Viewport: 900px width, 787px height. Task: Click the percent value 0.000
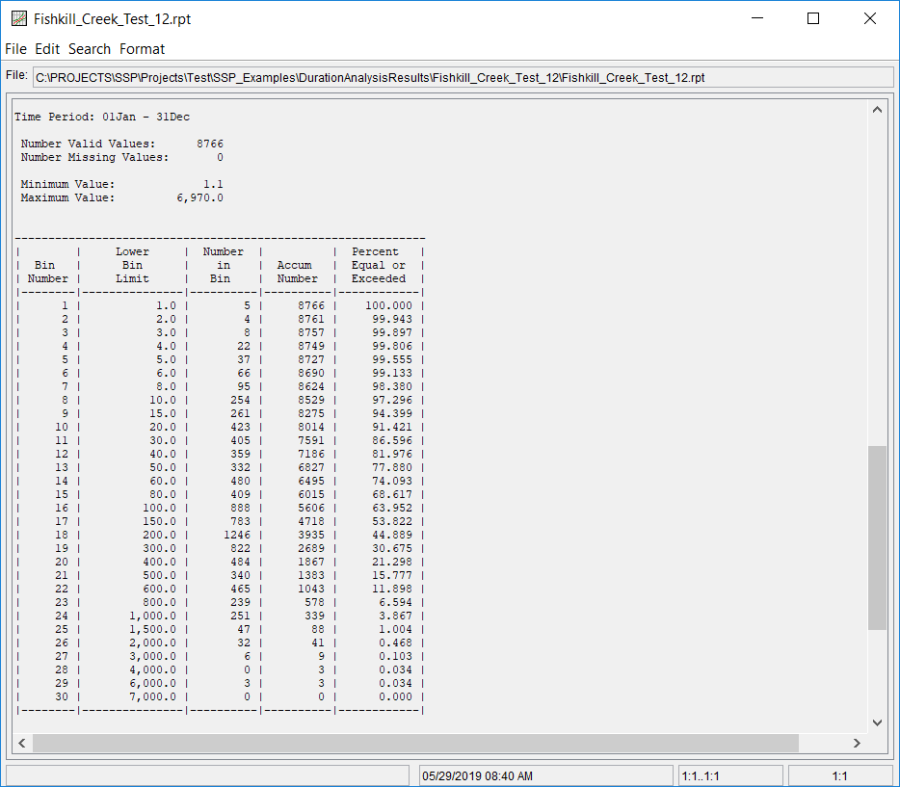395,697
